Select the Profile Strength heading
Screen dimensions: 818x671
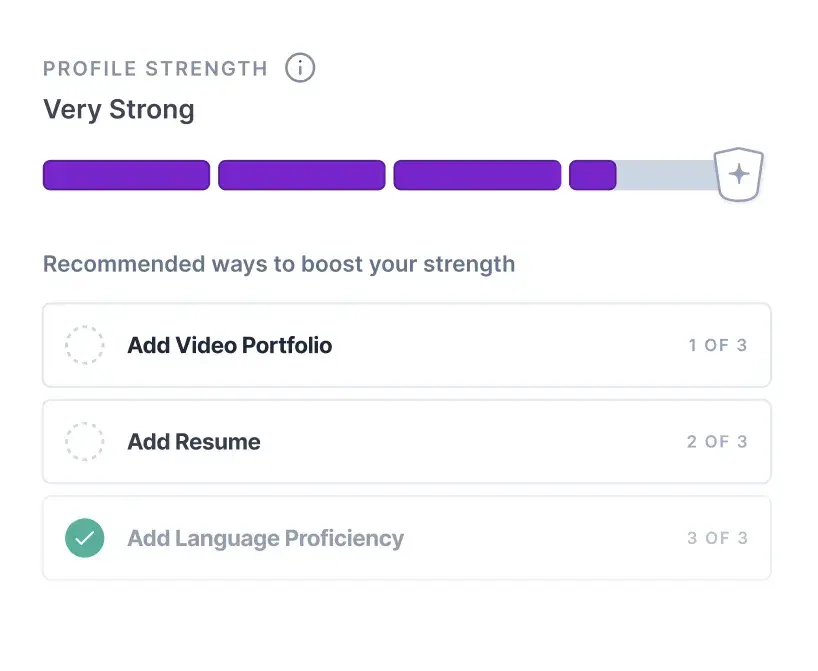[x=154, y=68]
